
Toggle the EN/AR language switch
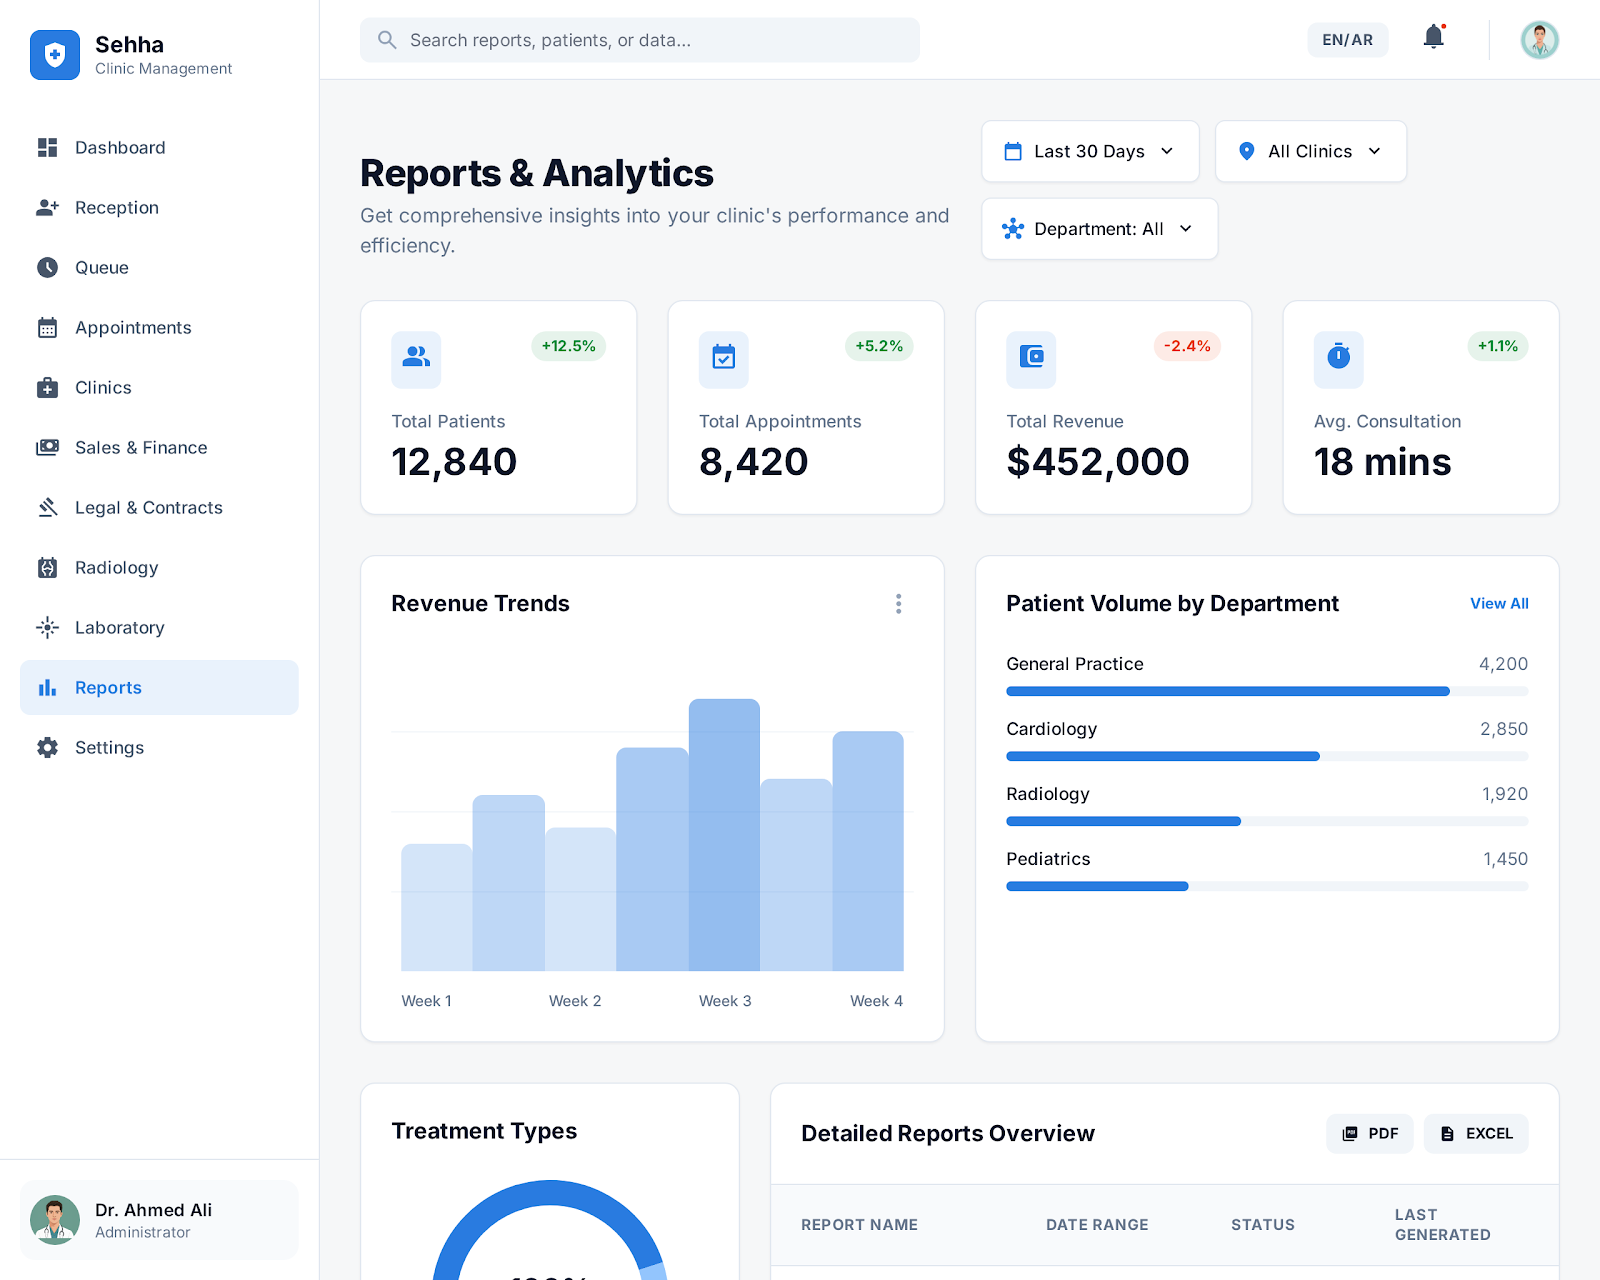pyautogui.click(x=1347, y=40)
